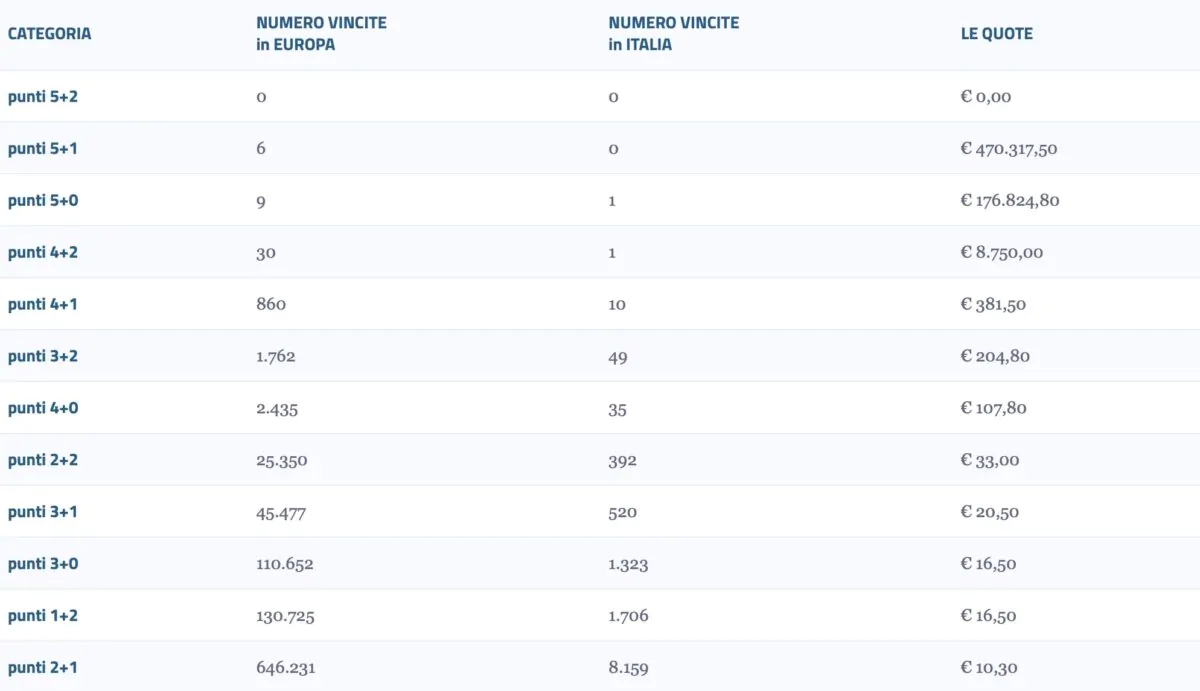Click the NUMERO VINCITE in ITALIA header
The width and height of the screenshot is (1200, 691).
pyautogui.click(x=673, y=33)
